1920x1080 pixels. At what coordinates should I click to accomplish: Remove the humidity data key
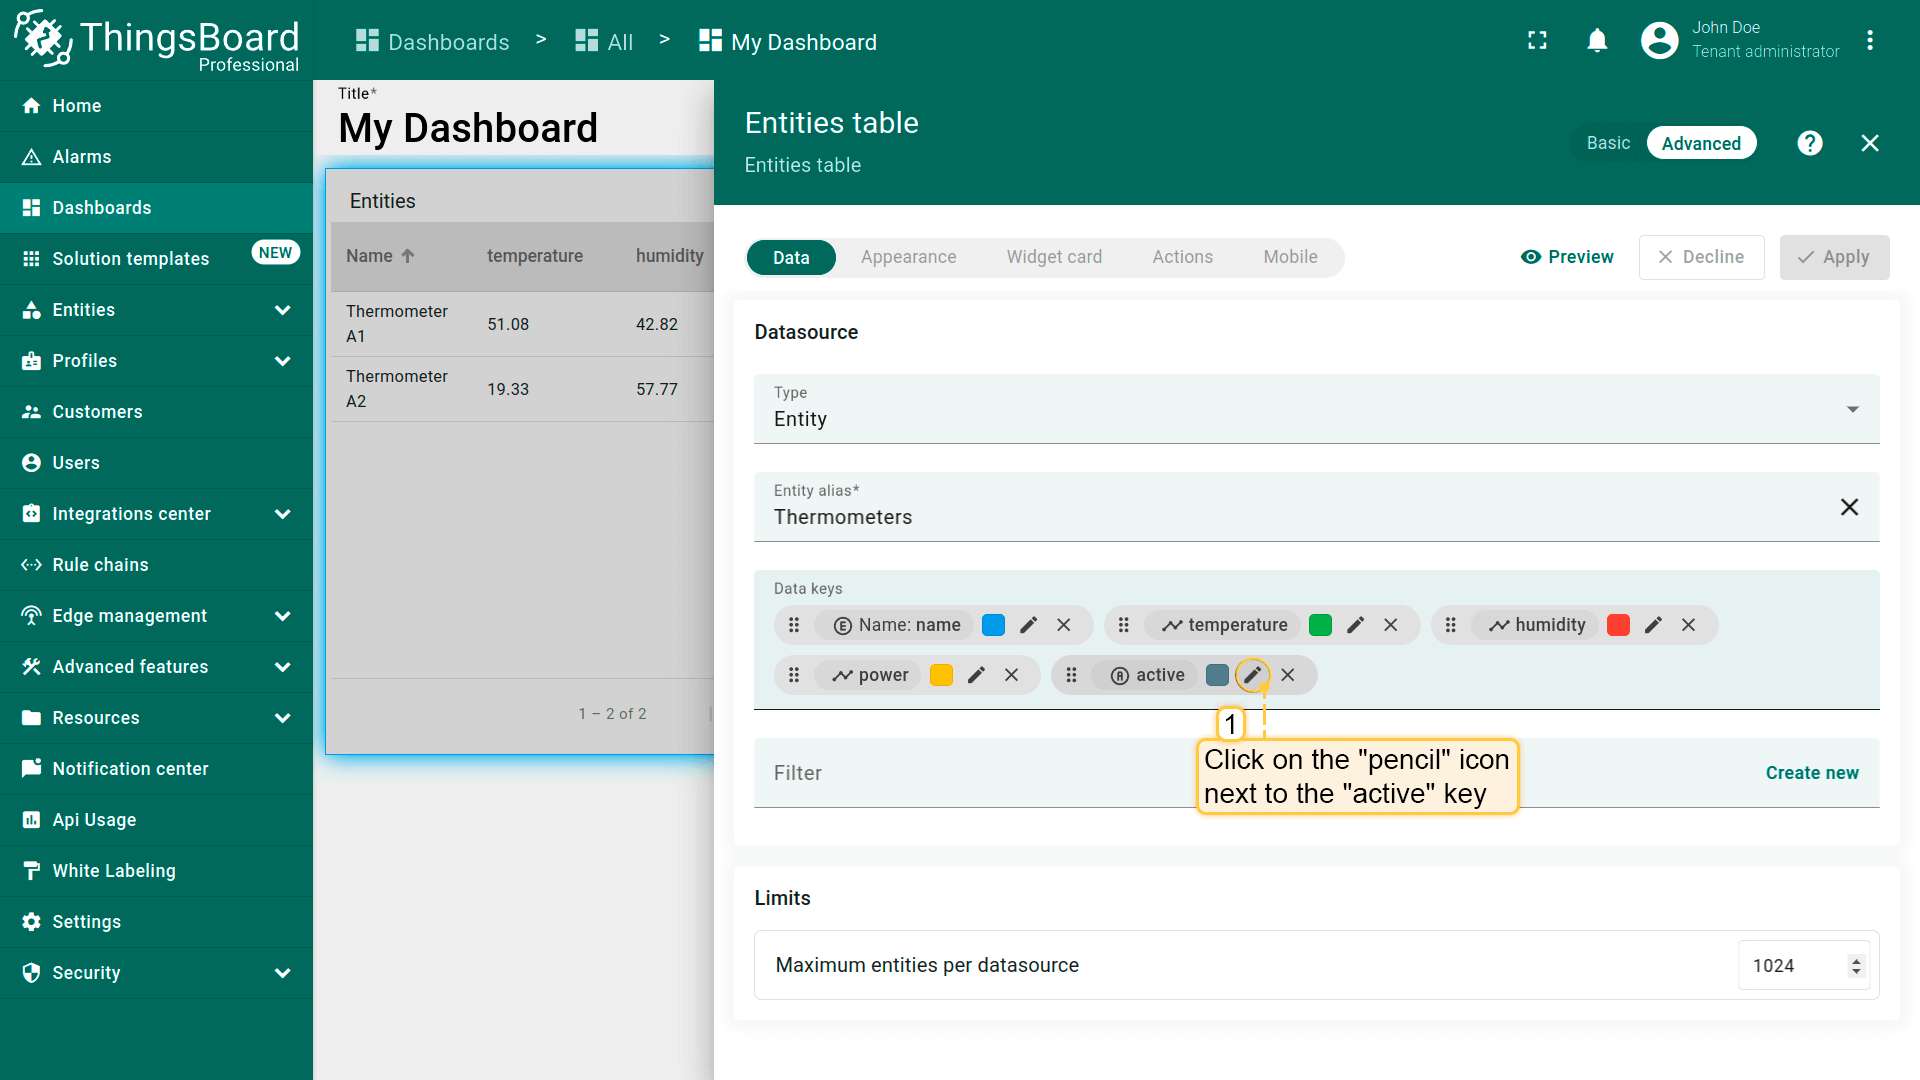pos(1688,625)
